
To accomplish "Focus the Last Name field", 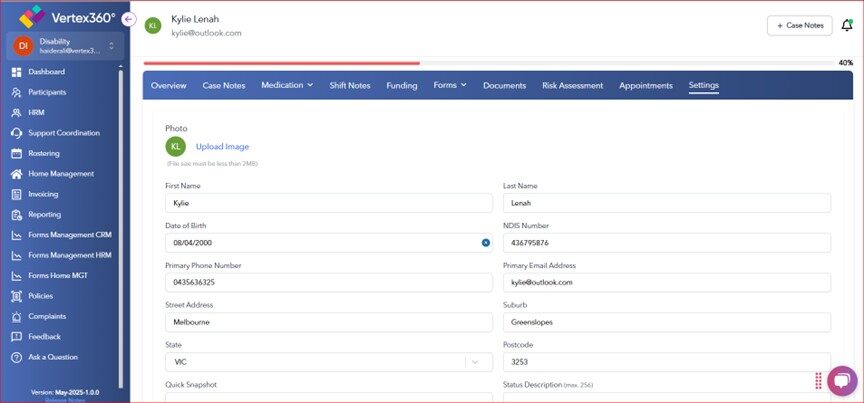I will [x=667, y=203].
